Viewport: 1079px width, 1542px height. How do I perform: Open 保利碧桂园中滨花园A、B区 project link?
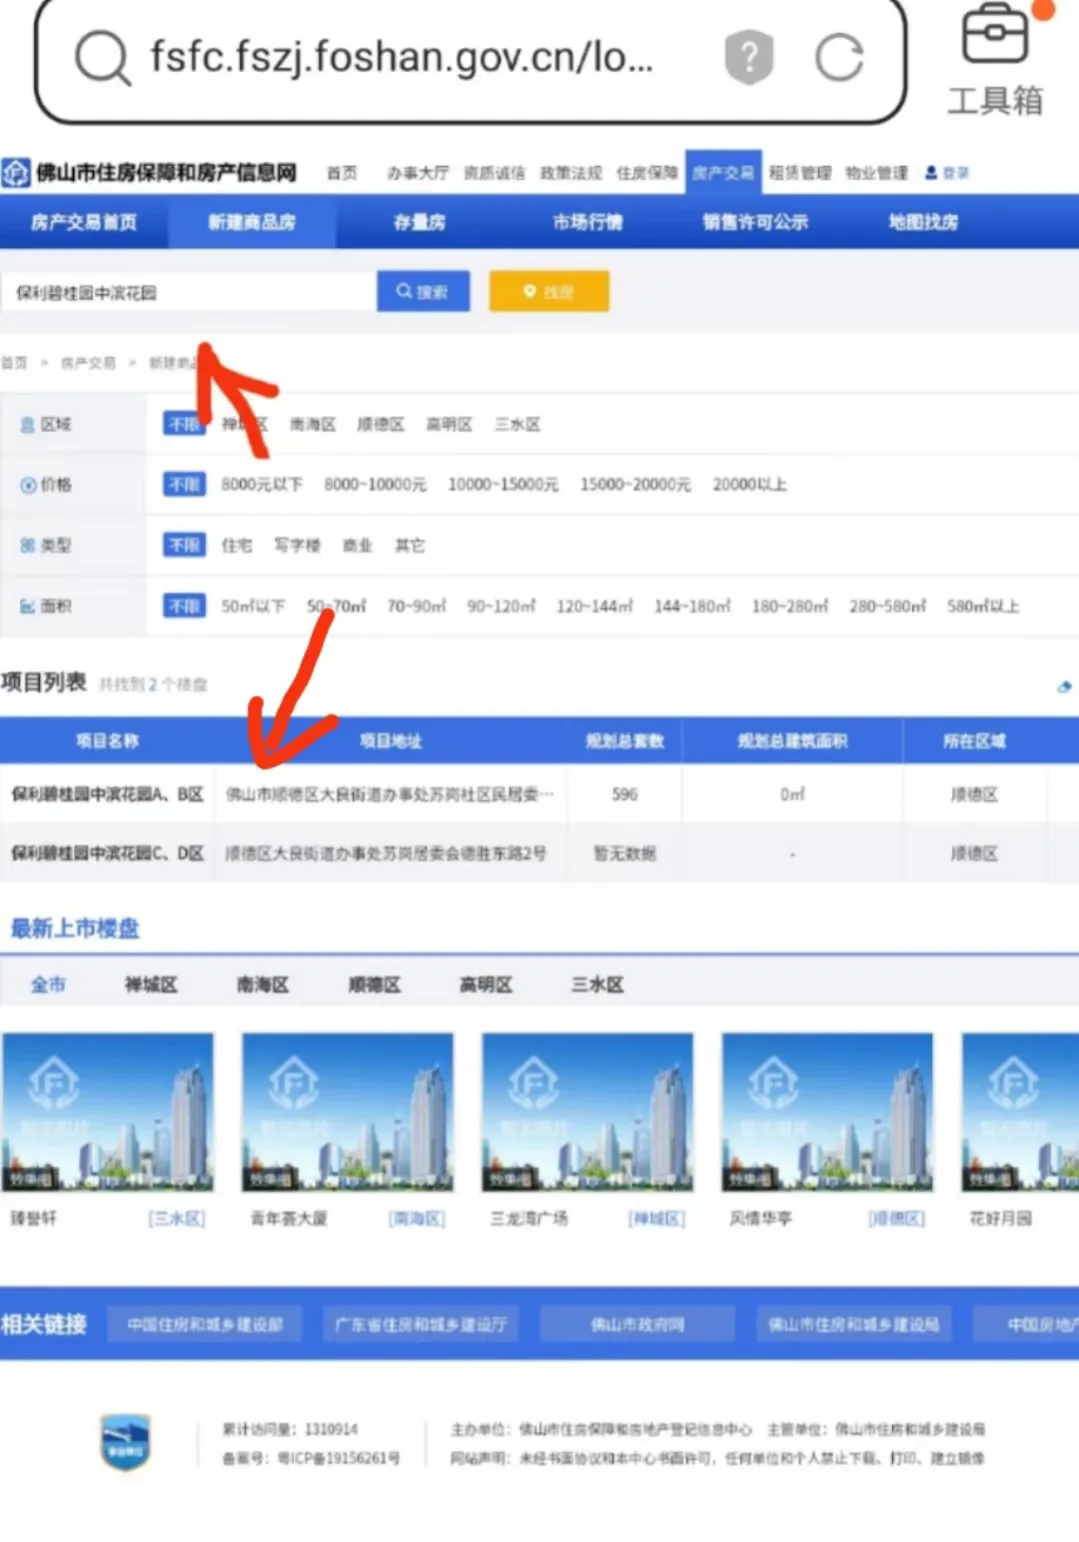pyautogui.click(x=107, y=794)
